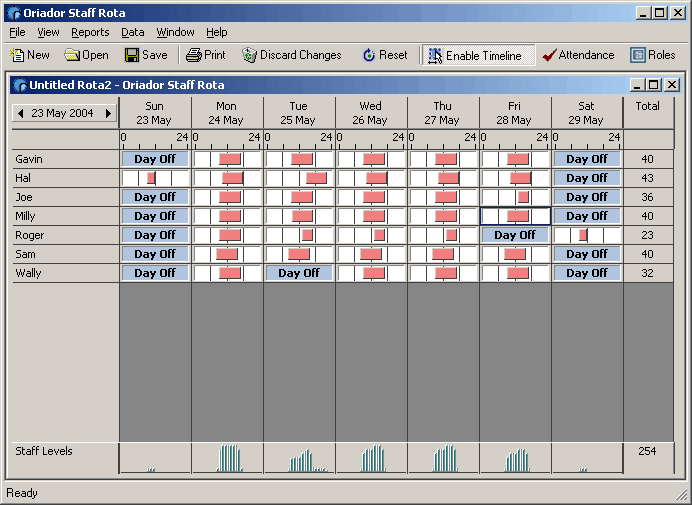The image size is (692, 505).
Task: Click the Sat 29 May column header
Action: tap(587, 113)
